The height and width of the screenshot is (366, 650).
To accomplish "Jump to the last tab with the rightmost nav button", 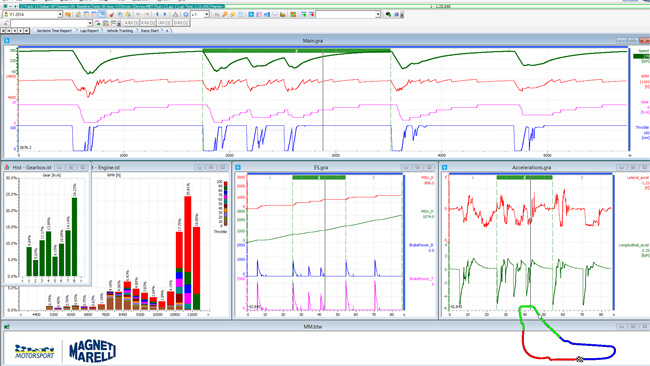I will (x=27, y=31).
